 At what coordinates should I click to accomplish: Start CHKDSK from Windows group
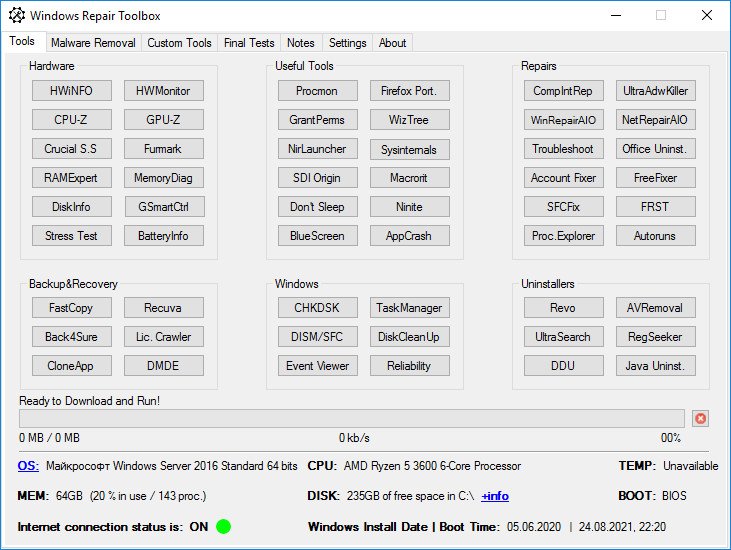317,308
